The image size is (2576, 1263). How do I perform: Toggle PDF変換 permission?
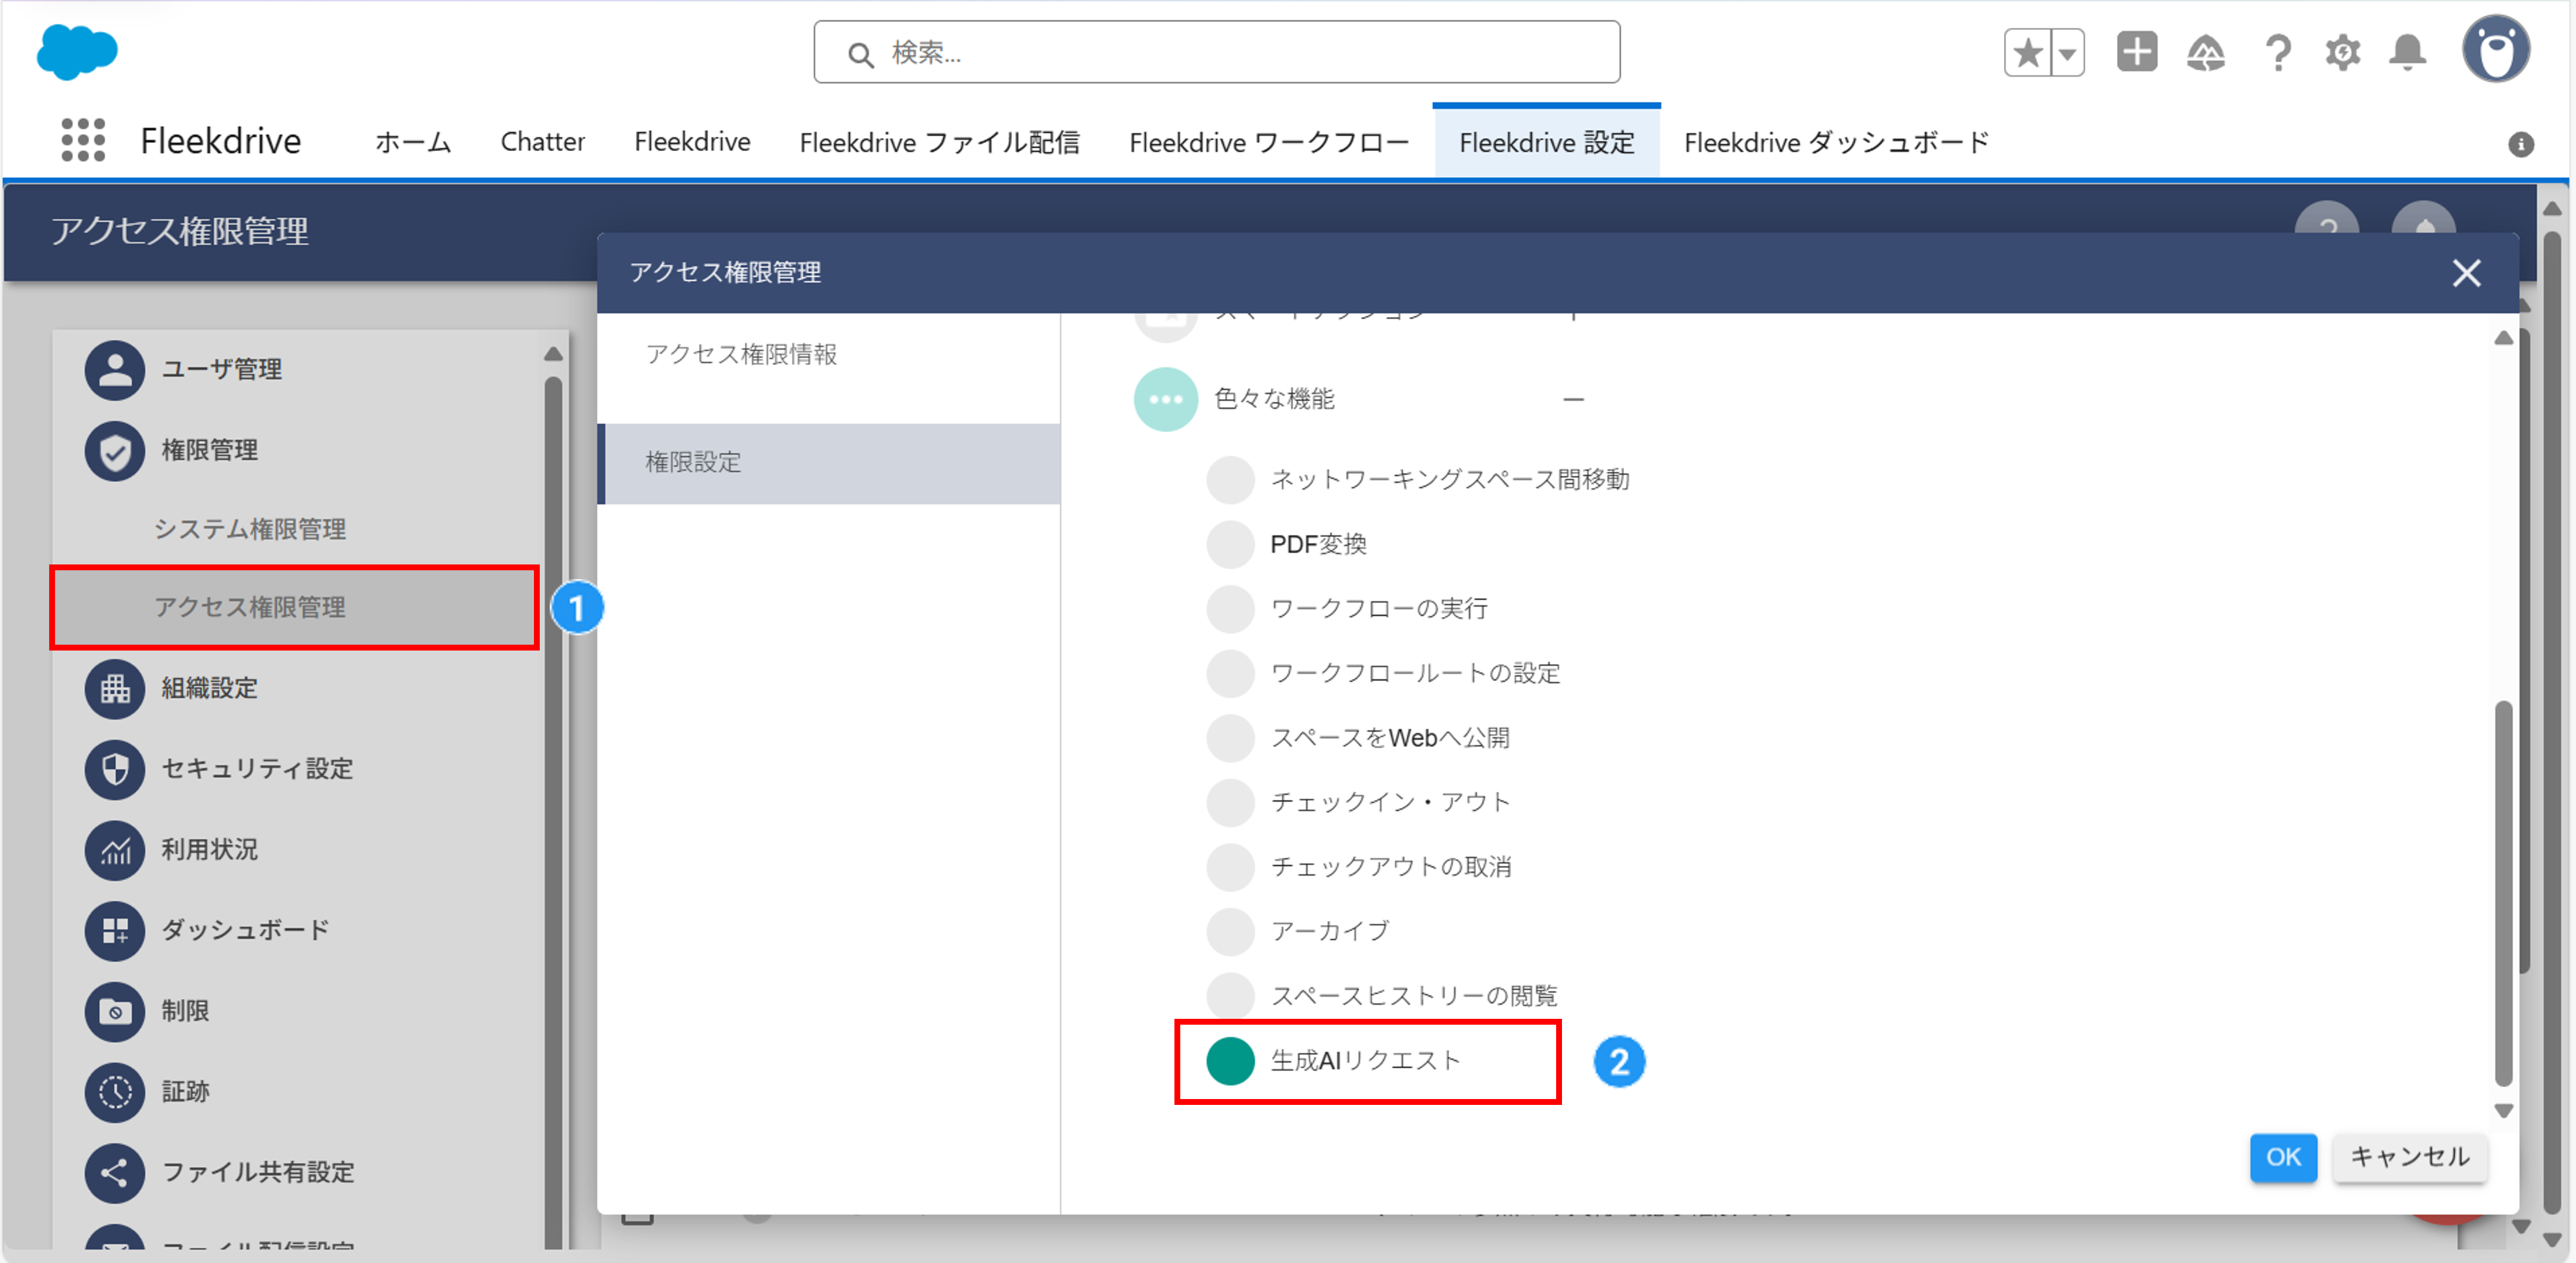point(1230,544)
